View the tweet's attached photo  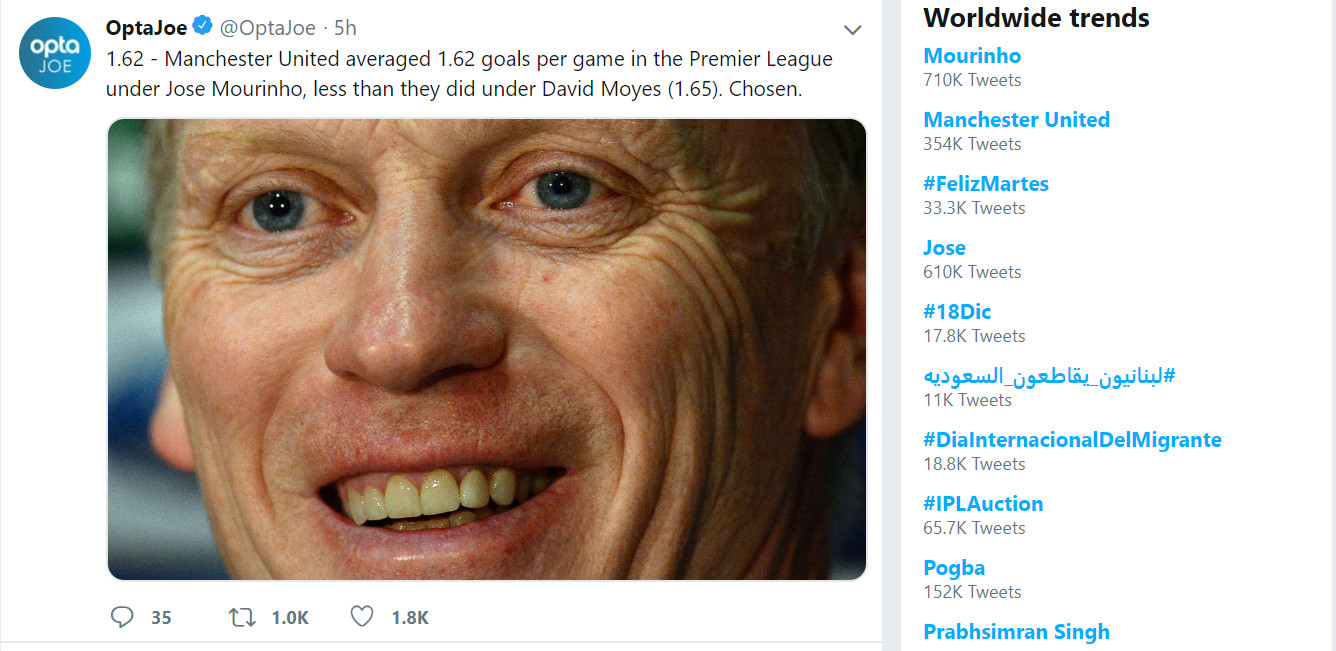[x=486, y=349]
